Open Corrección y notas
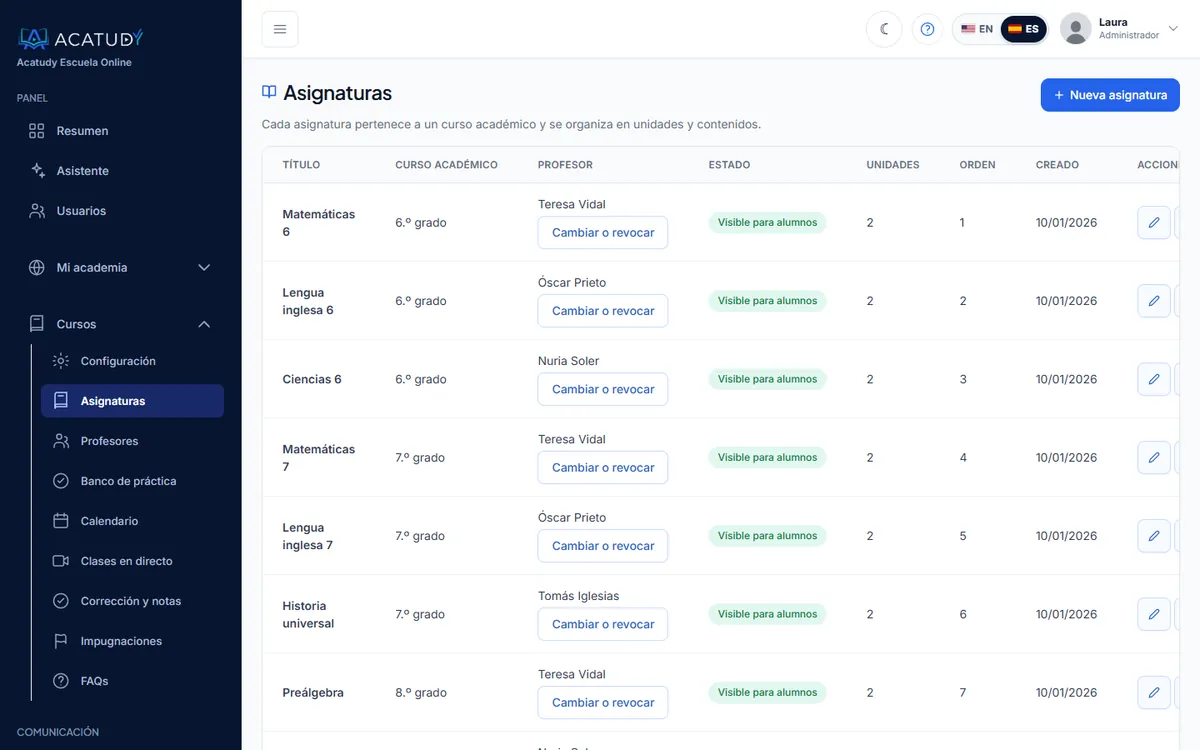 [x=132, y=601]
